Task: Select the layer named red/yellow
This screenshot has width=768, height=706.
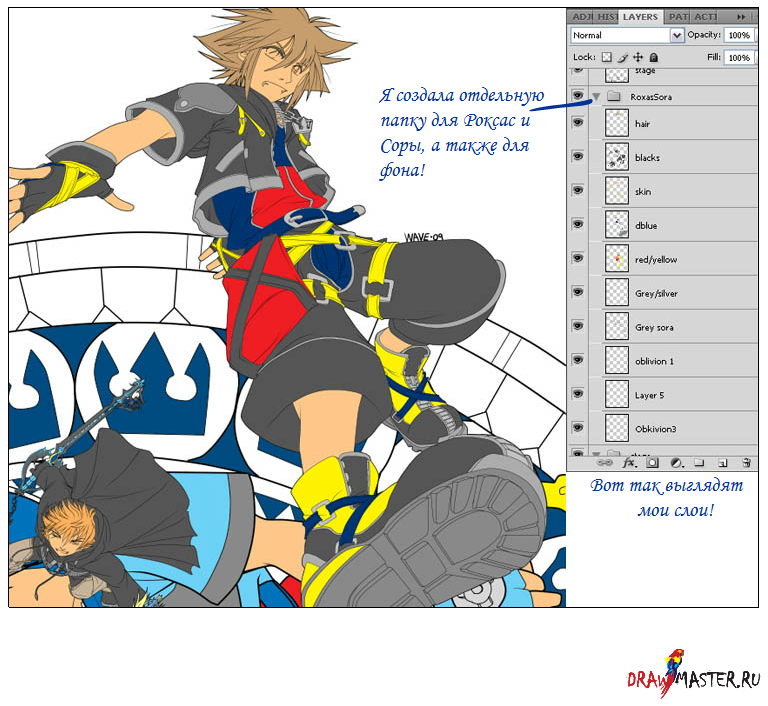Action: [x=656, y=260]
